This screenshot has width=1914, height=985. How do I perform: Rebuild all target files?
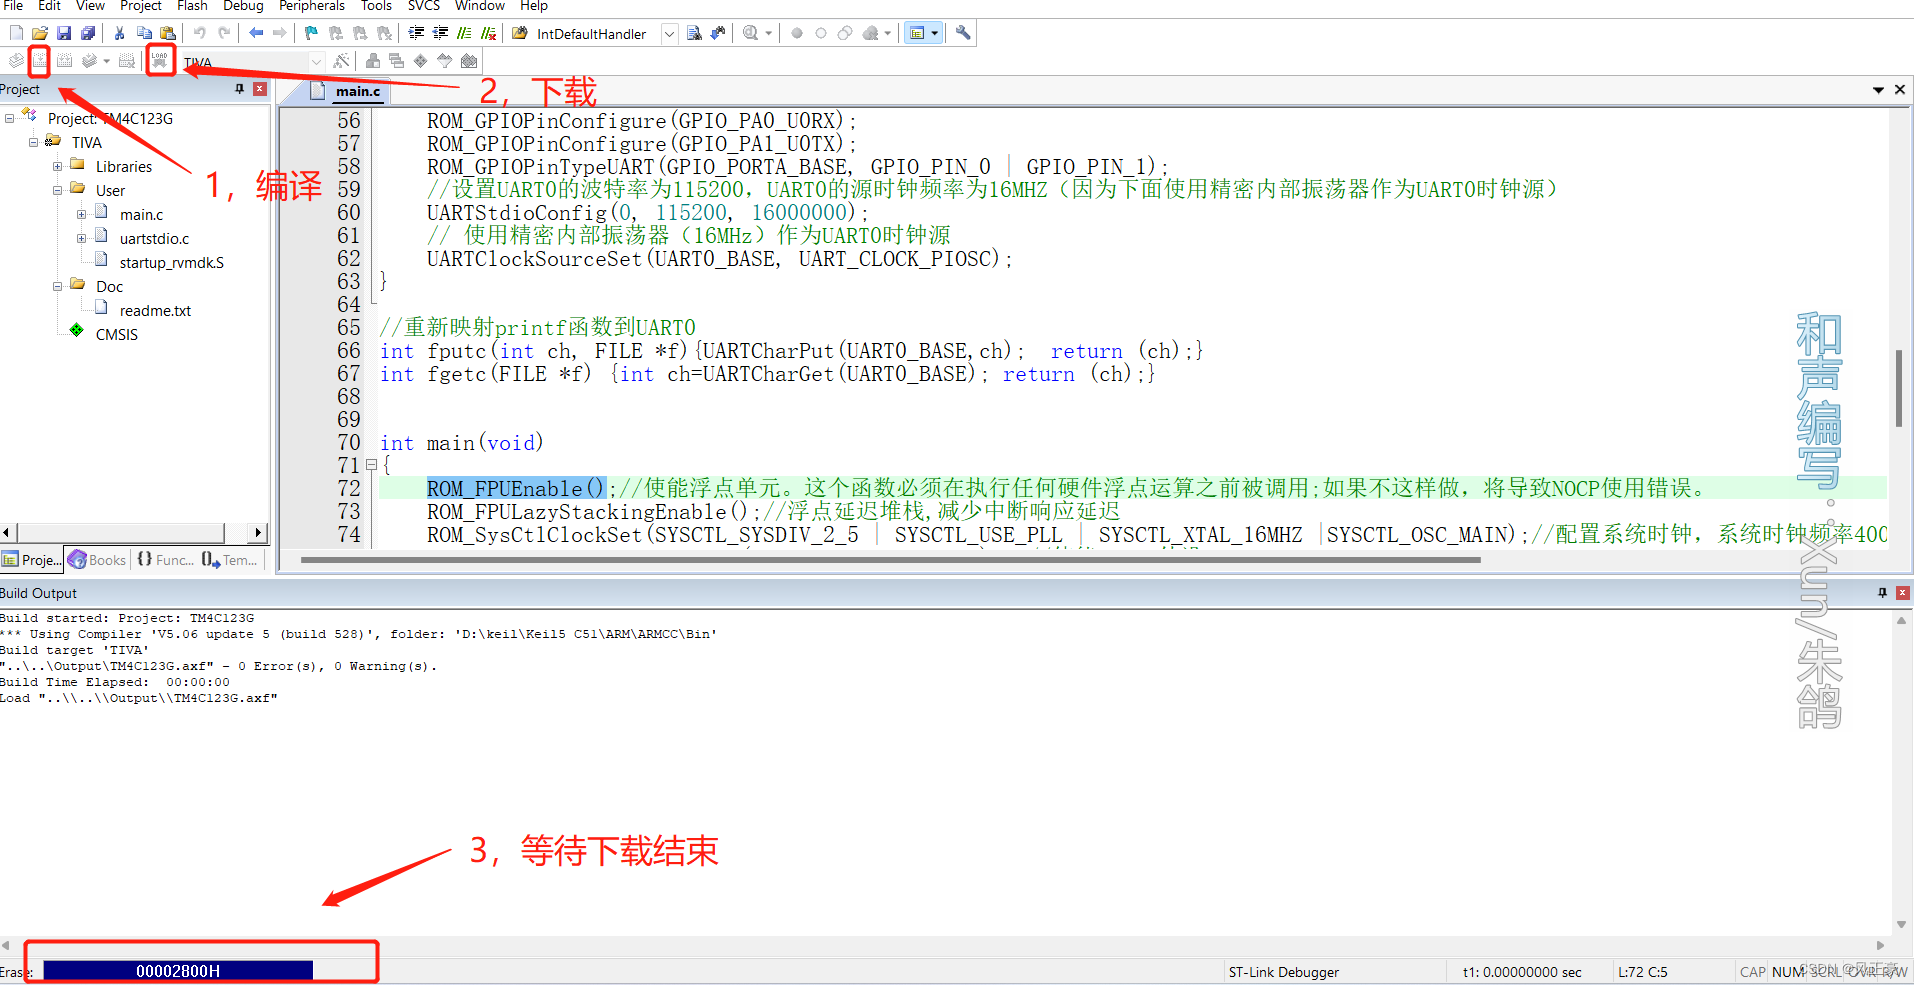click(x=65, y=61)
